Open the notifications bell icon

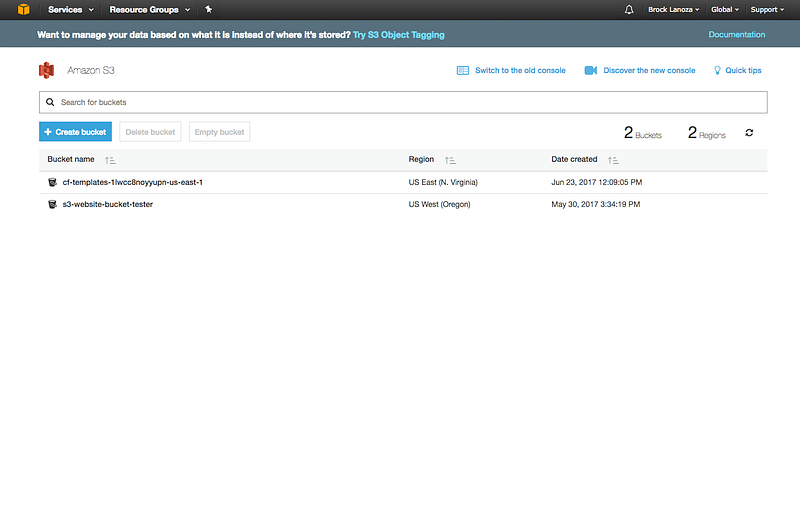pos(629,10)
